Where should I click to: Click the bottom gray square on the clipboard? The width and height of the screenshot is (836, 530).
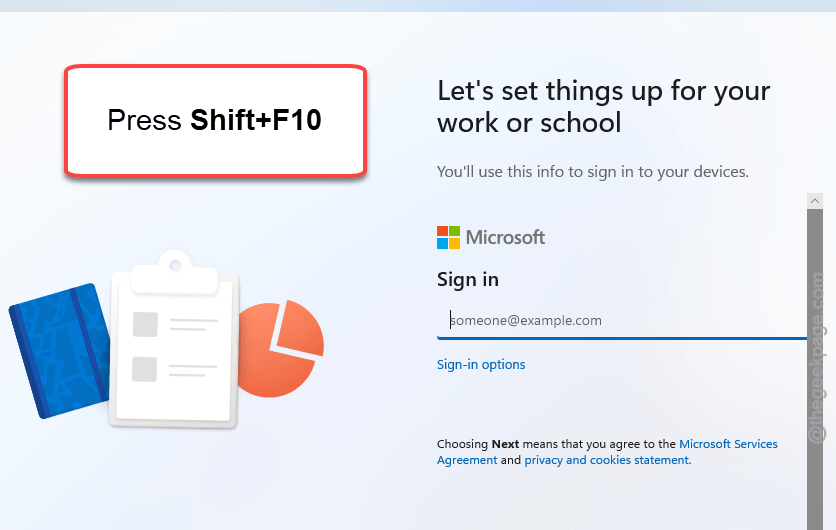(144, 369)
